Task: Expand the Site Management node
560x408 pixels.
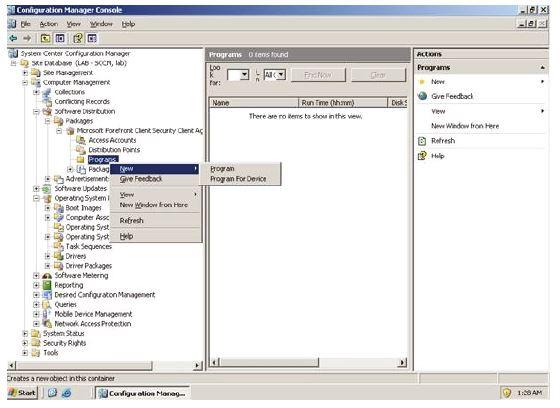Action: tap(25, 73)
